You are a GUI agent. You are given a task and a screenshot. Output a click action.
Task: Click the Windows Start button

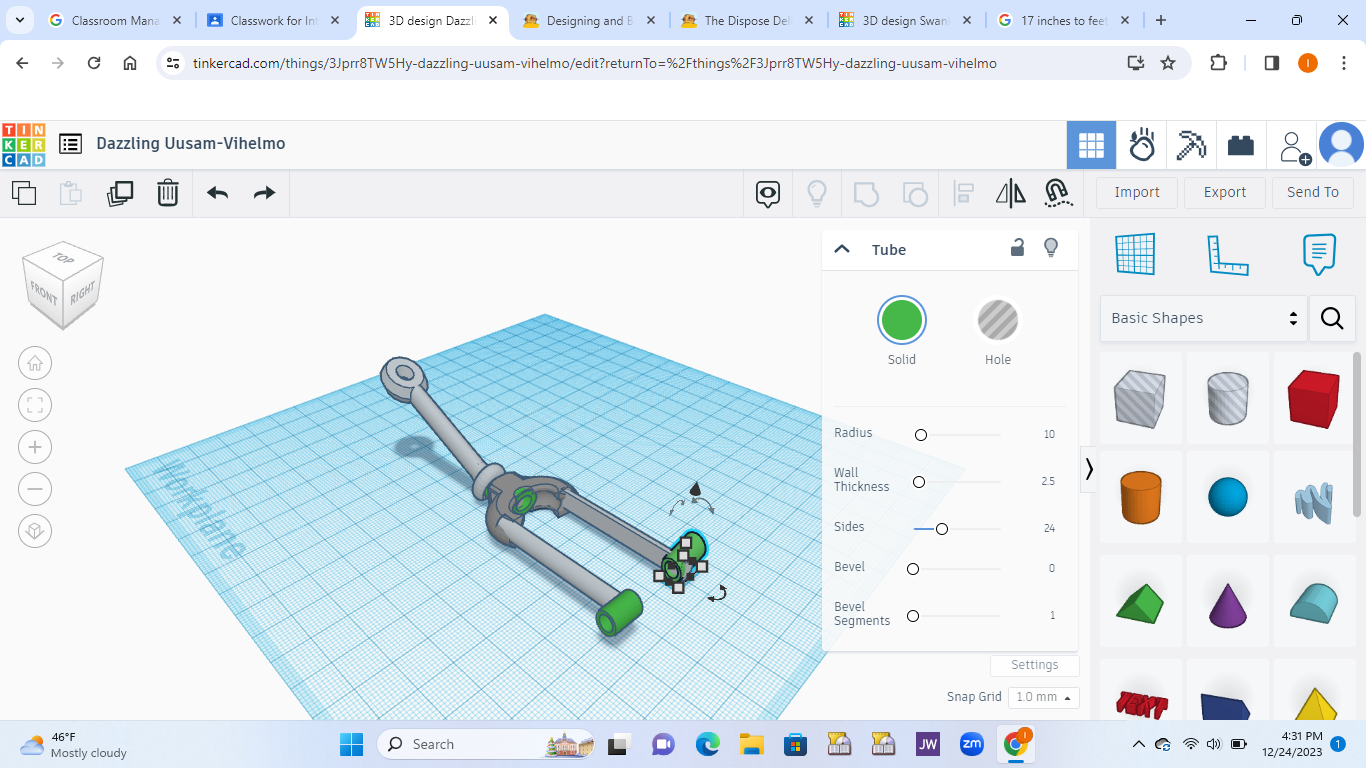pos(352,744)
